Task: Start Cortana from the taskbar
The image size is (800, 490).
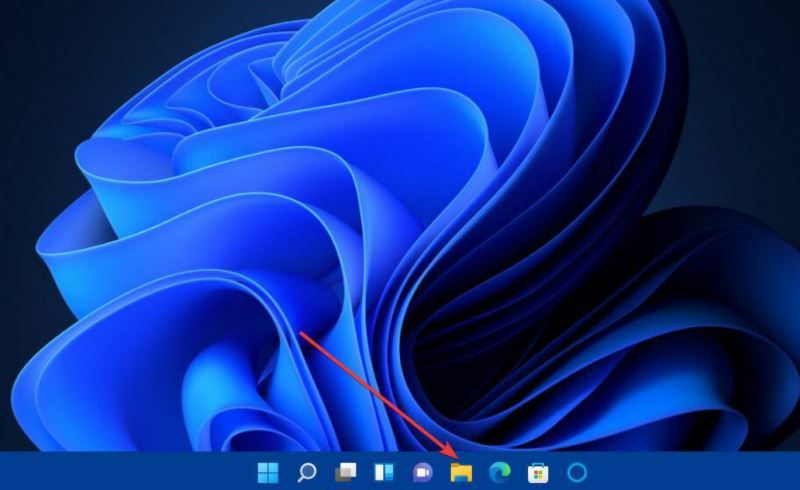Action: click(x=577, y=472)
